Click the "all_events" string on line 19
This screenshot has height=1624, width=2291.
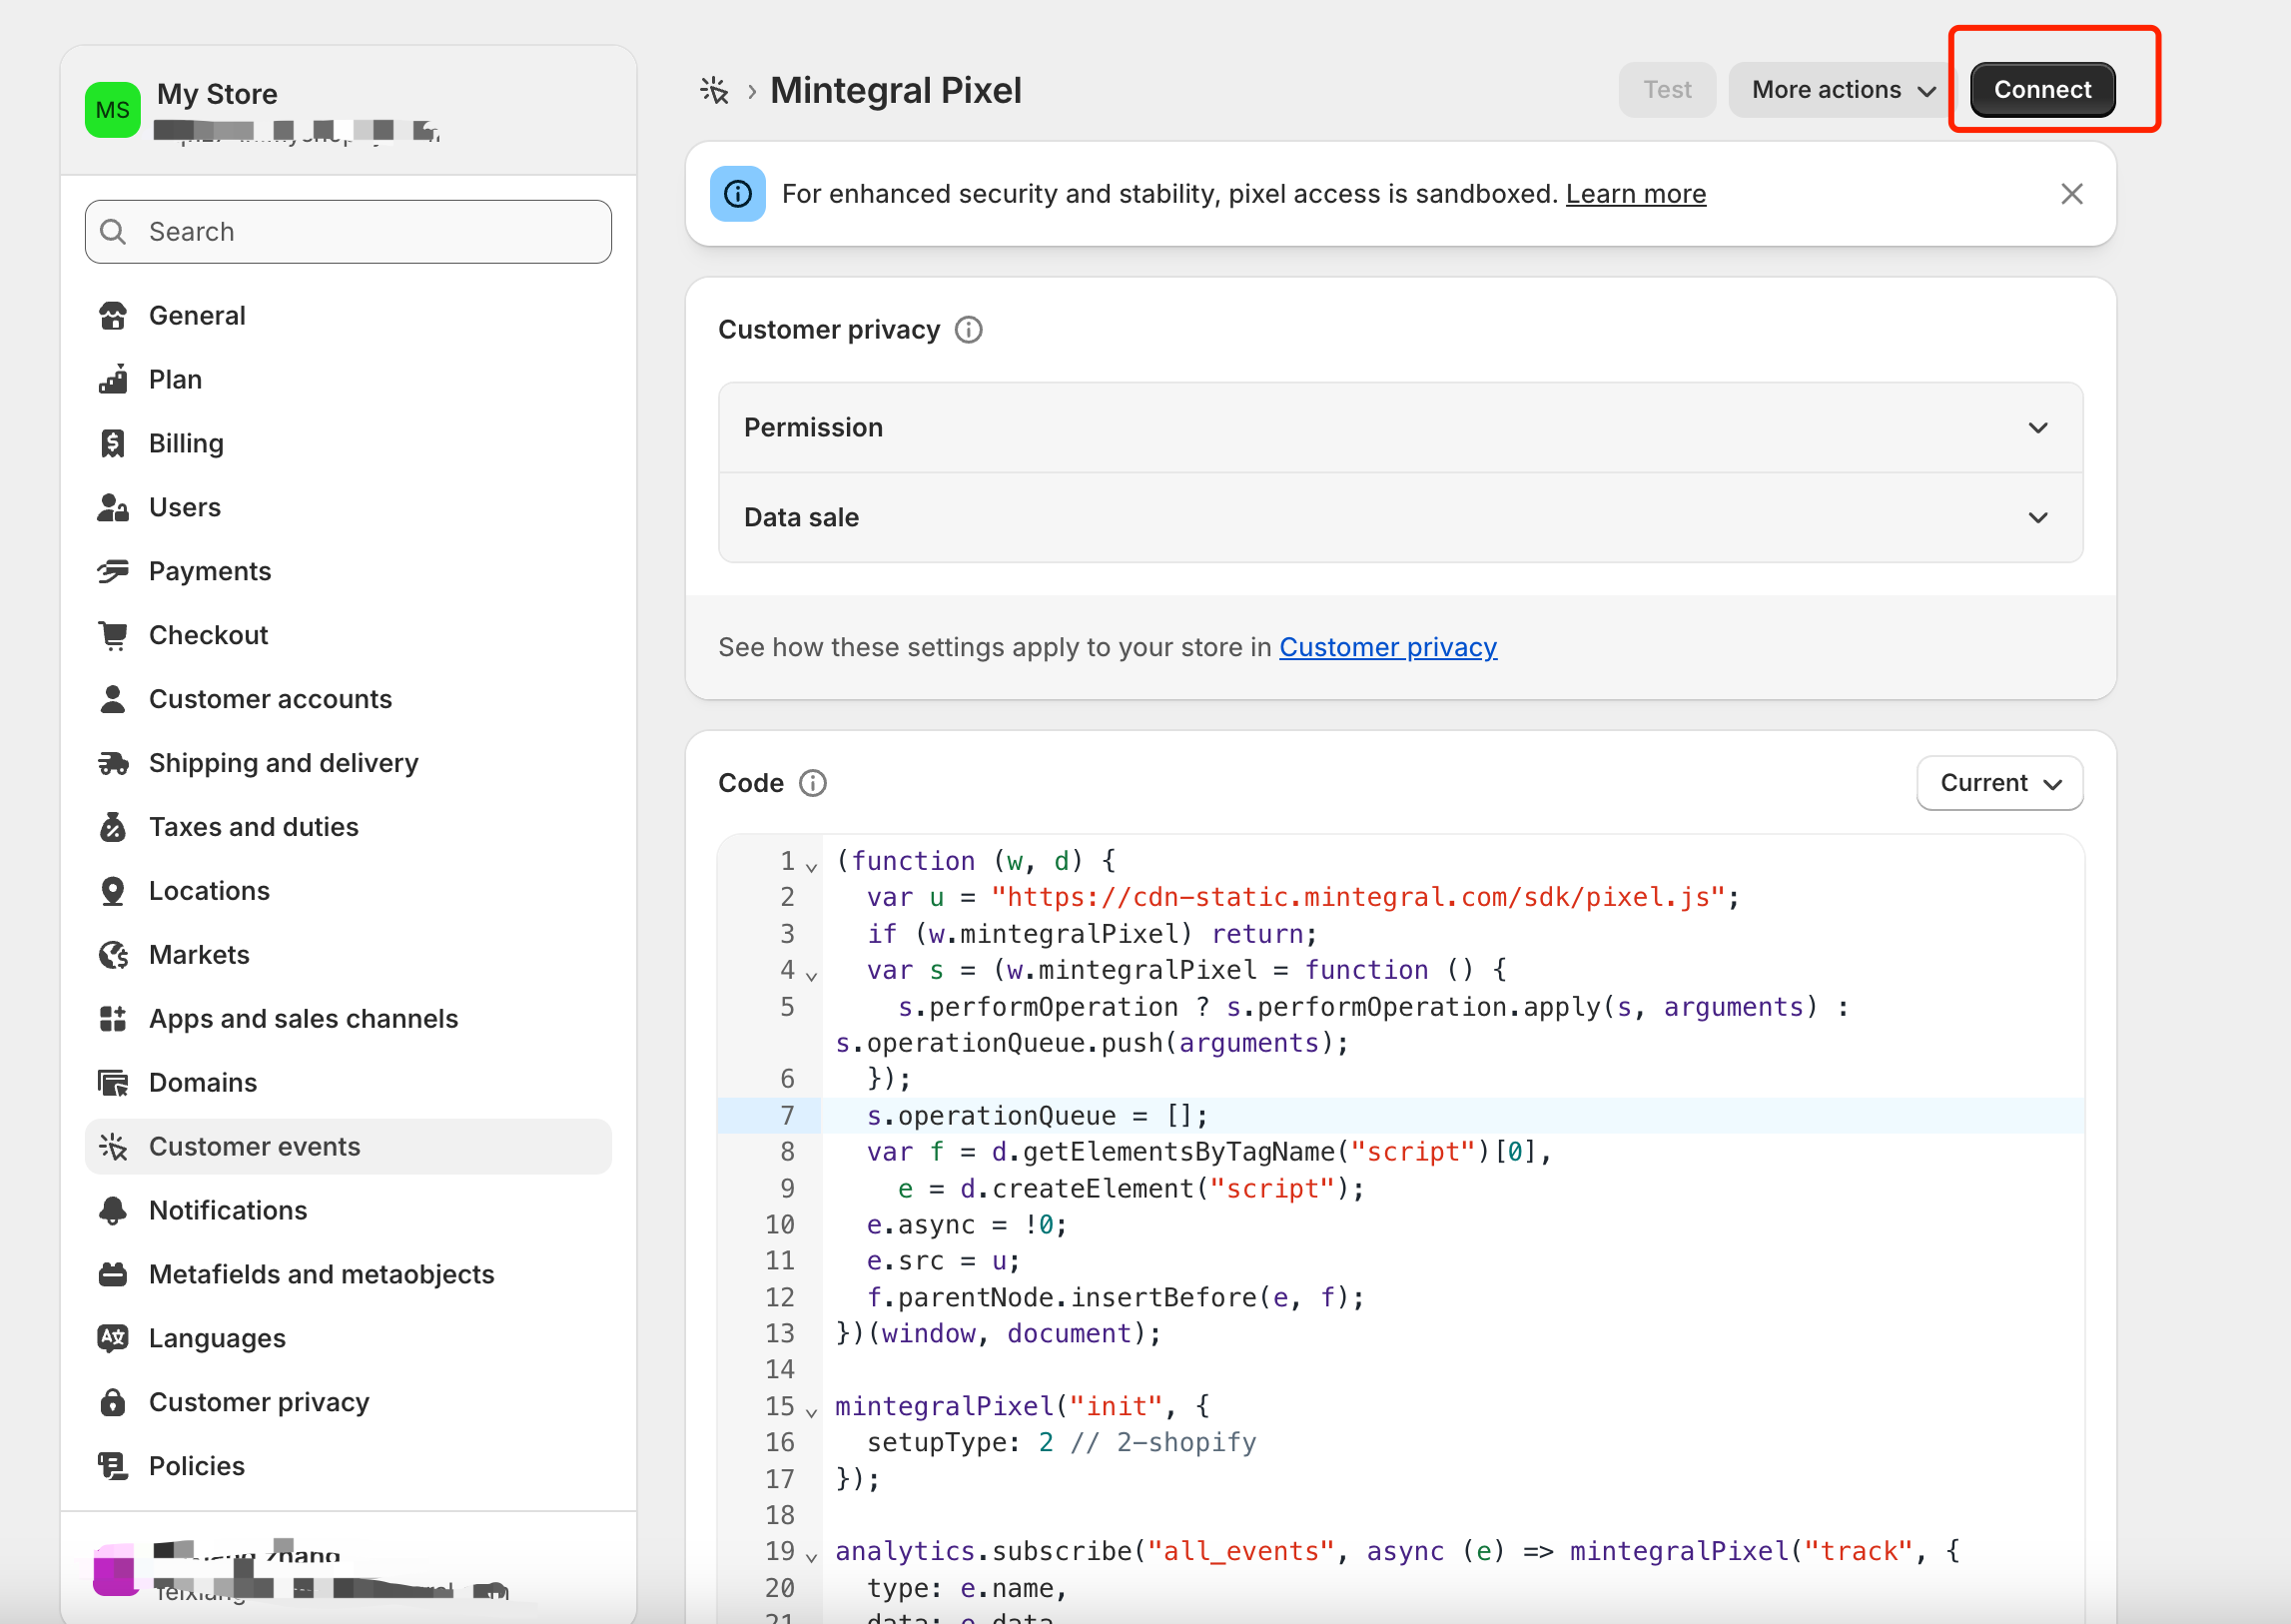1241,1552
